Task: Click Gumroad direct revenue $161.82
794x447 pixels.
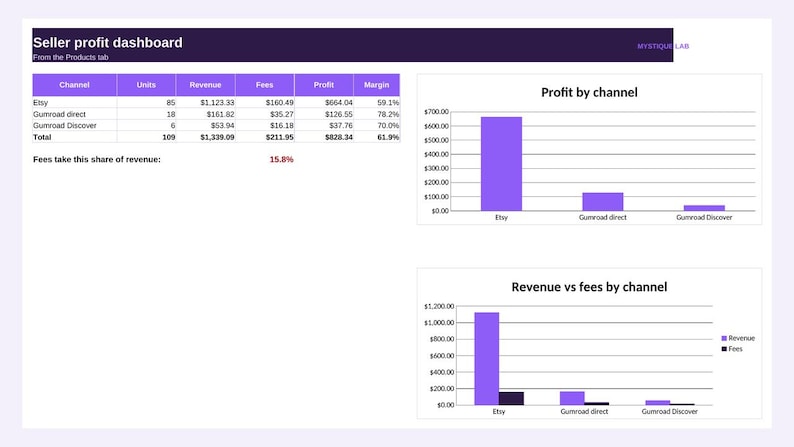Action: click(206, 114)
